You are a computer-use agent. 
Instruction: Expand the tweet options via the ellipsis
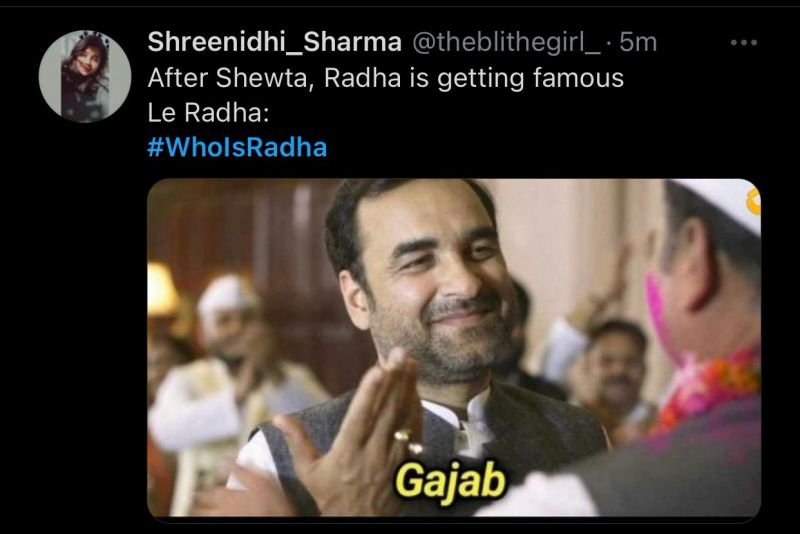[743, 43]
